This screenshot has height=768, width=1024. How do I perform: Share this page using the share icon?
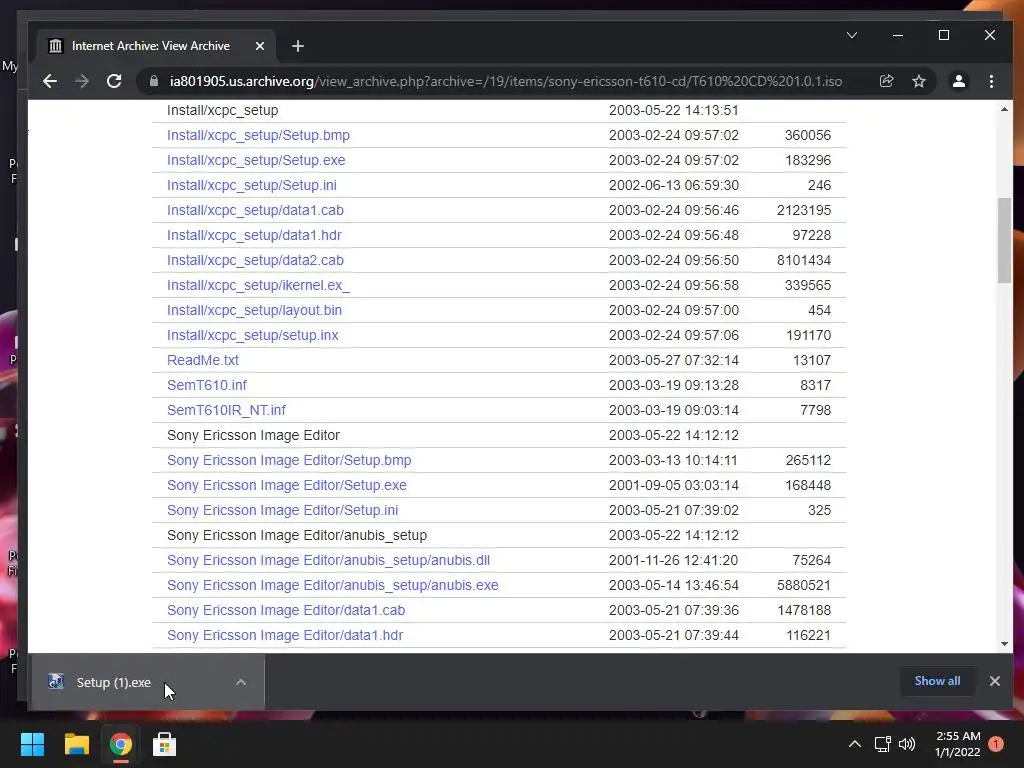click(x=886, y=81)
